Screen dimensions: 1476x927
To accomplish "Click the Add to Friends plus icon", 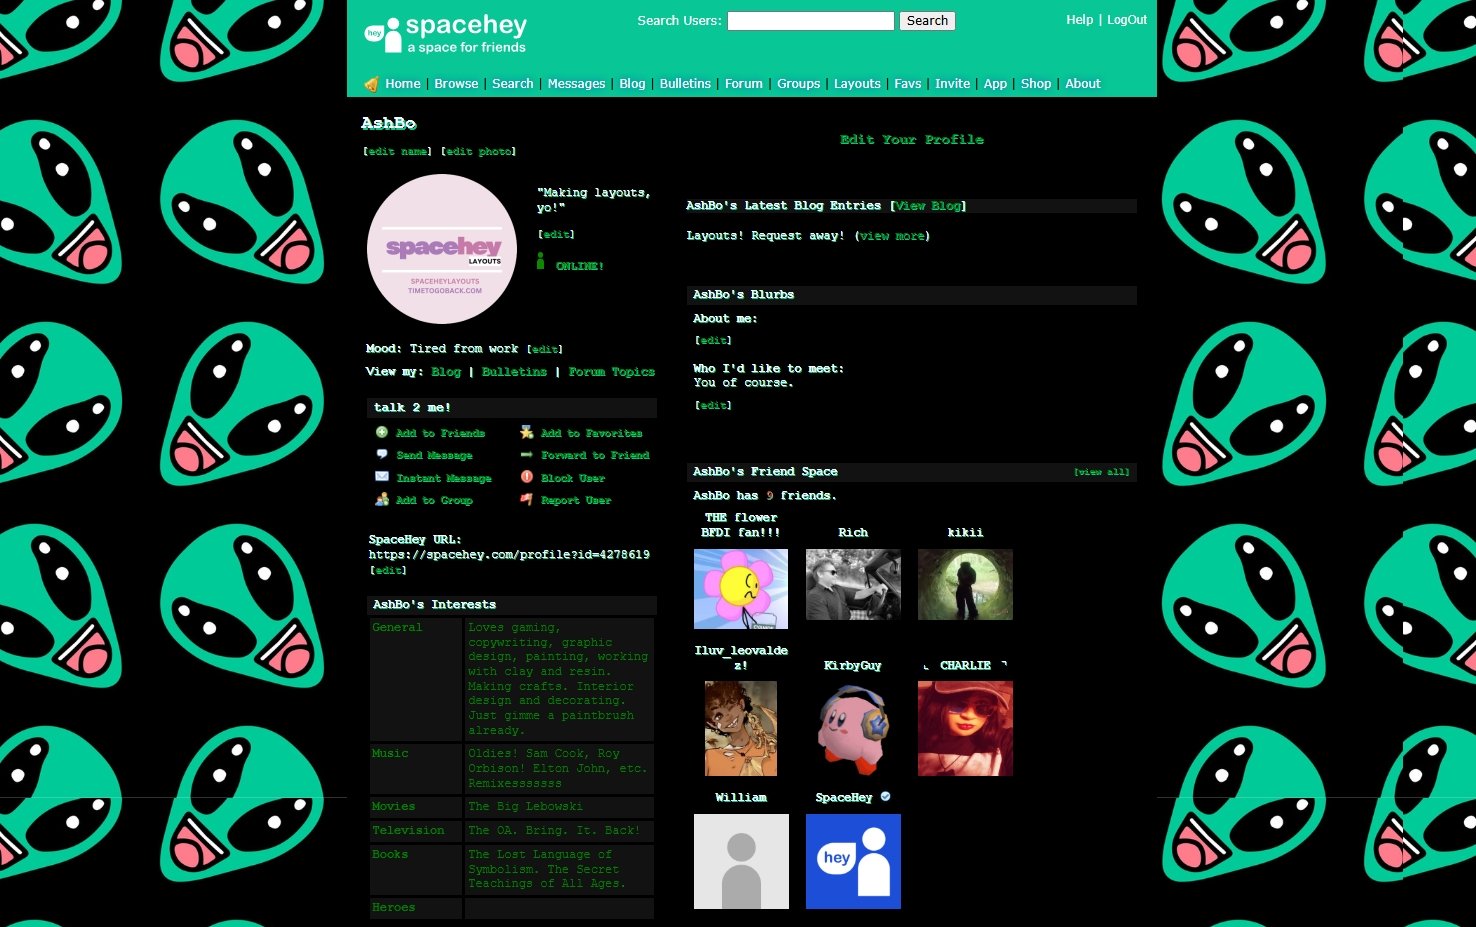I will click(x=382, y=432).
